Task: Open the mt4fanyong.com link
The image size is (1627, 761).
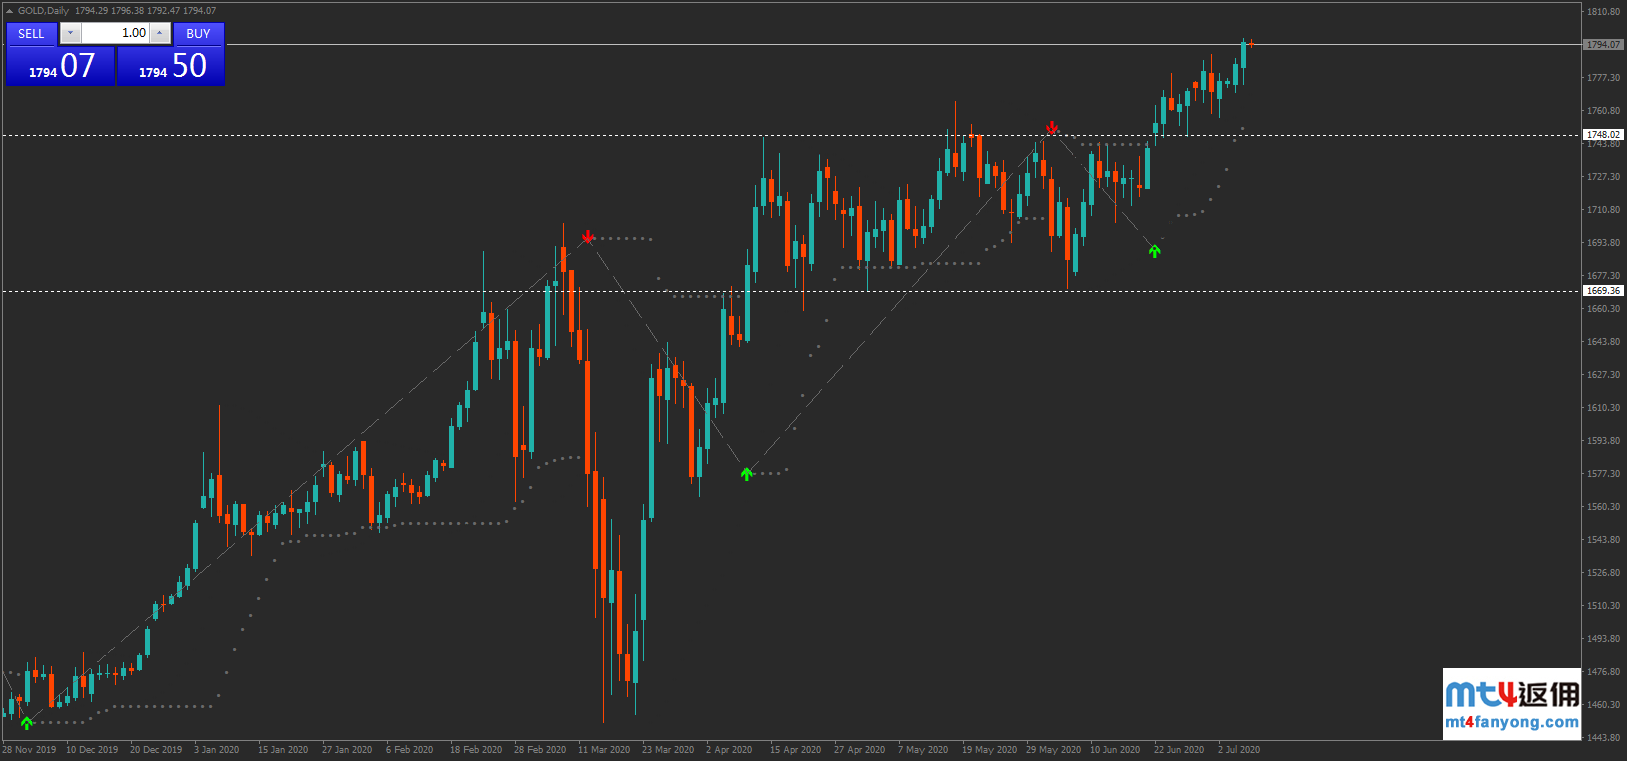Action: [x=1511, y=722]
